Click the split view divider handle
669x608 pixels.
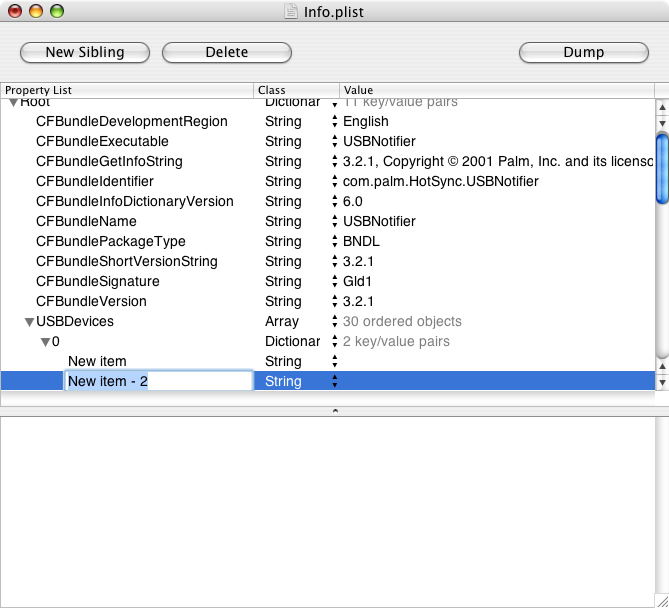(335, 411)
